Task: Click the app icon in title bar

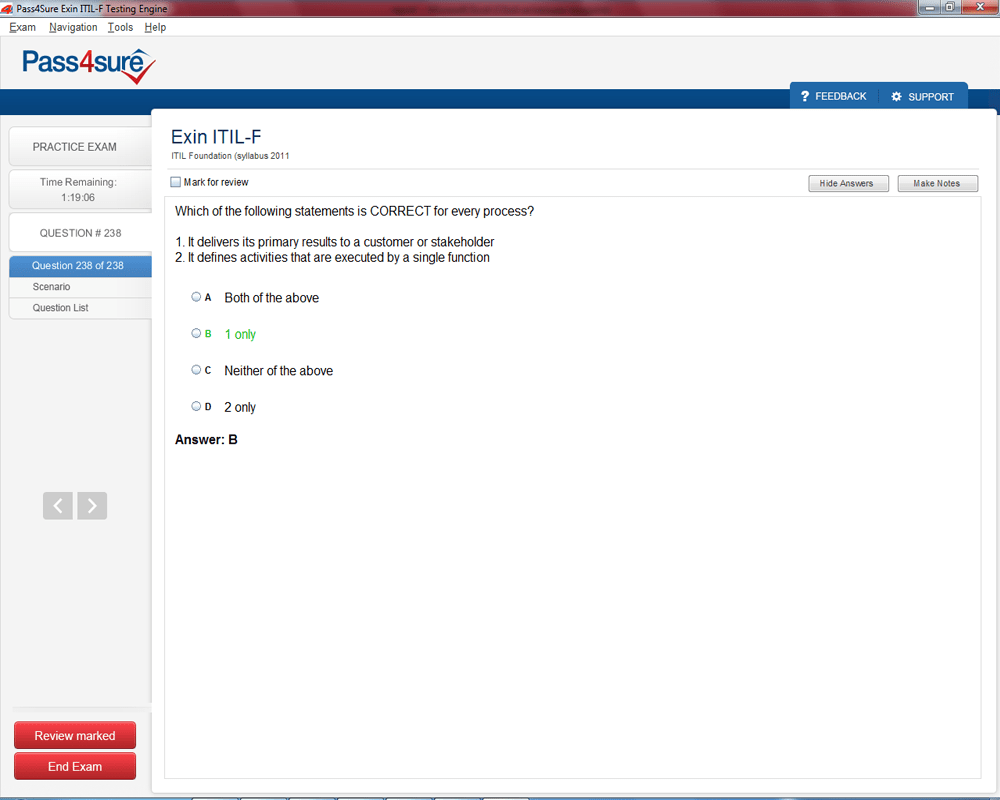Action: point(7,9)
